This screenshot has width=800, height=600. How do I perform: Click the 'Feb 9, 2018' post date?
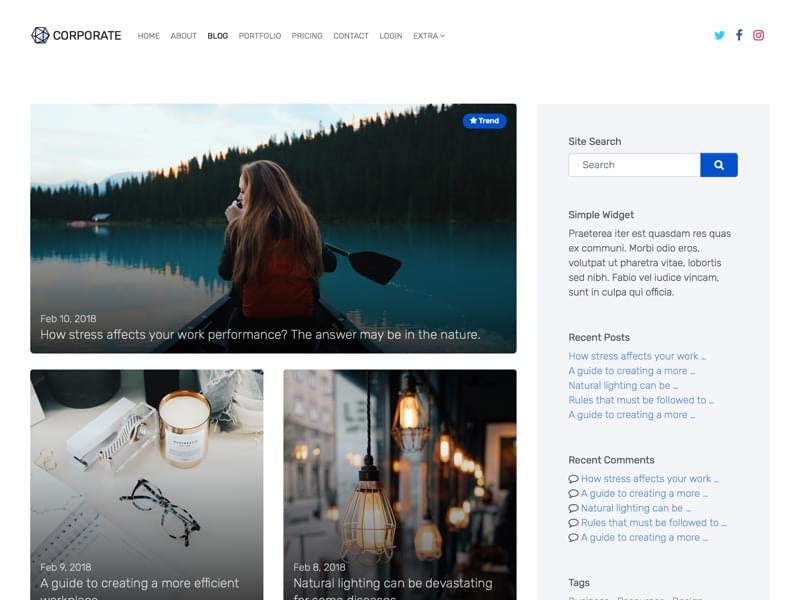point(66,567)
